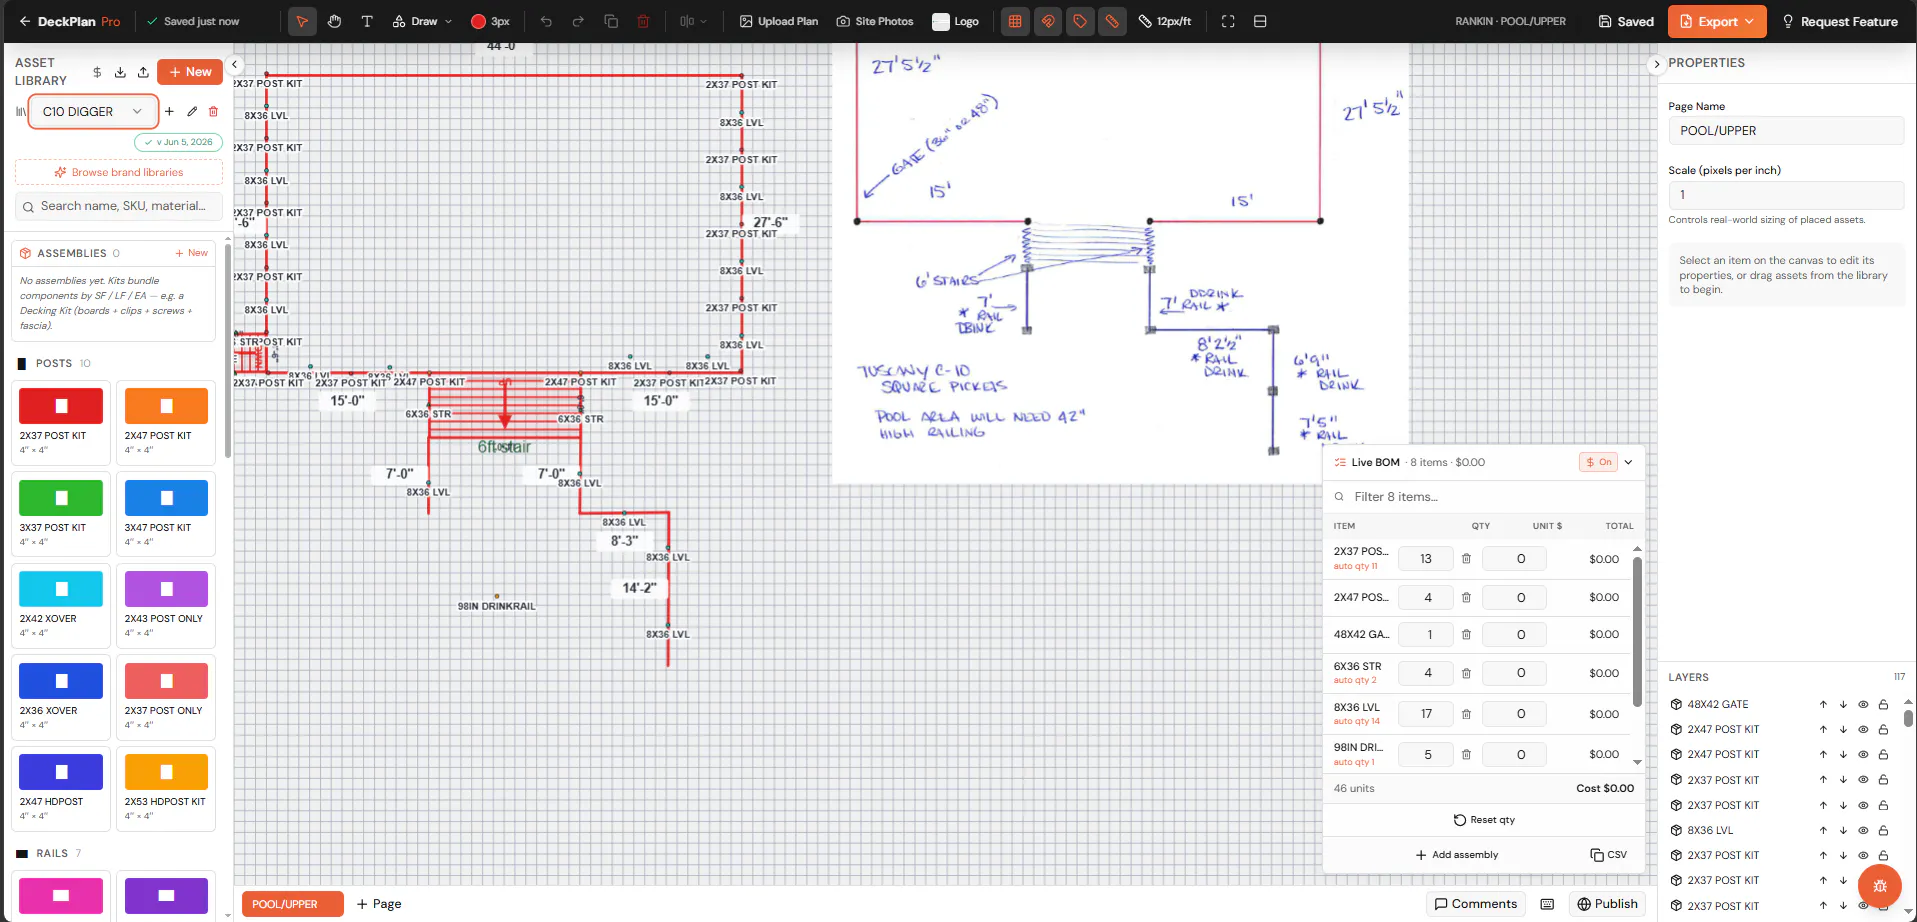Create a New asset

(190, 72)
